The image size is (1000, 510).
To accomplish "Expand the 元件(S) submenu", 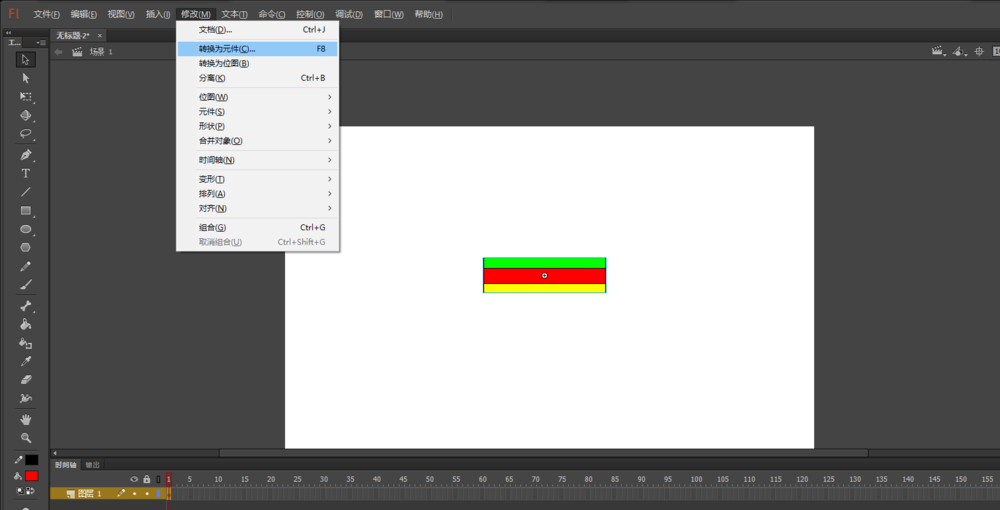I will coord(258,112).
